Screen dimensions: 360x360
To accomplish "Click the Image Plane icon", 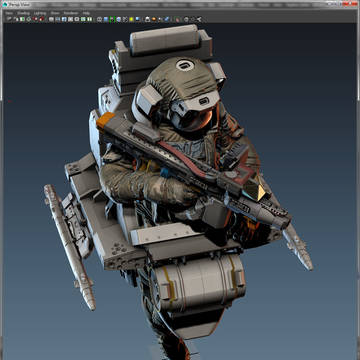I will click(x=29, y=19).
